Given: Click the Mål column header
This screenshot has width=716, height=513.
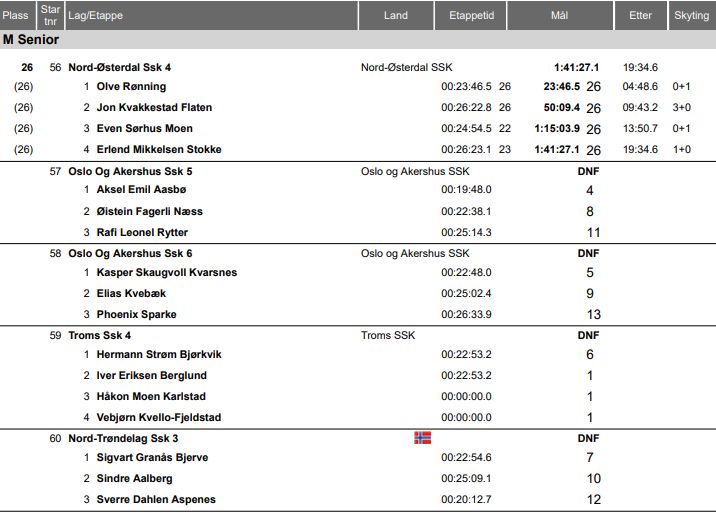Looking at the screenshot, I should pyautogui.click(x=559, y=15).
